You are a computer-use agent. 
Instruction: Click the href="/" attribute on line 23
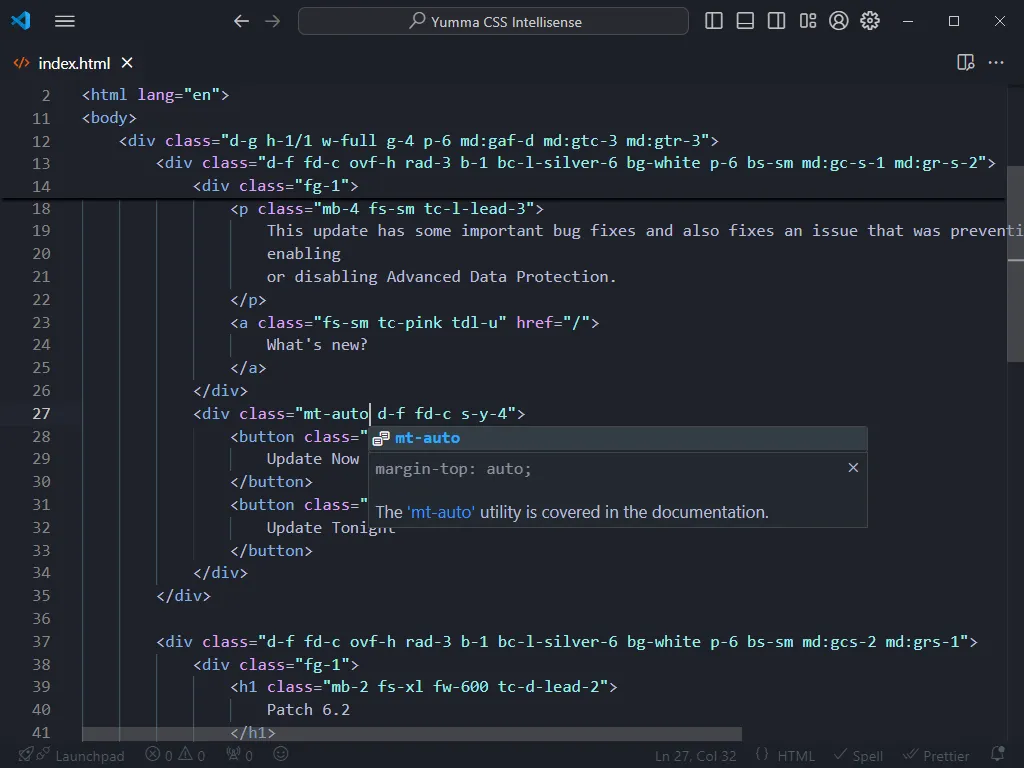click(x=552, y=323)
